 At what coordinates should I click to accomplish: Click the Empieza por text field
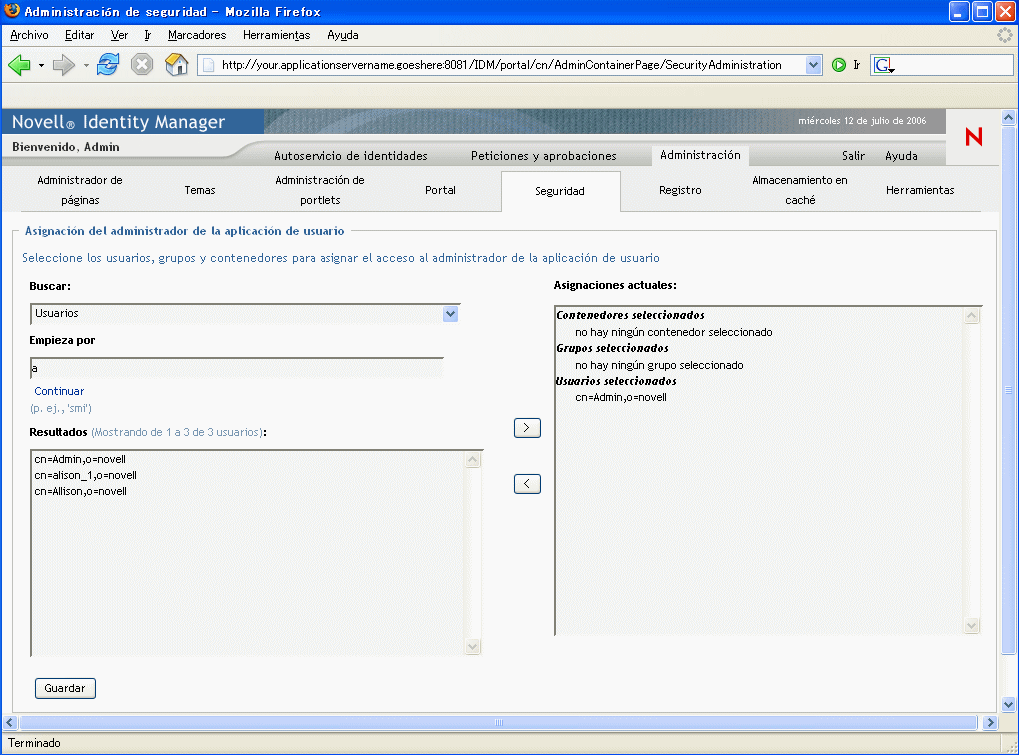click(237, 368)
